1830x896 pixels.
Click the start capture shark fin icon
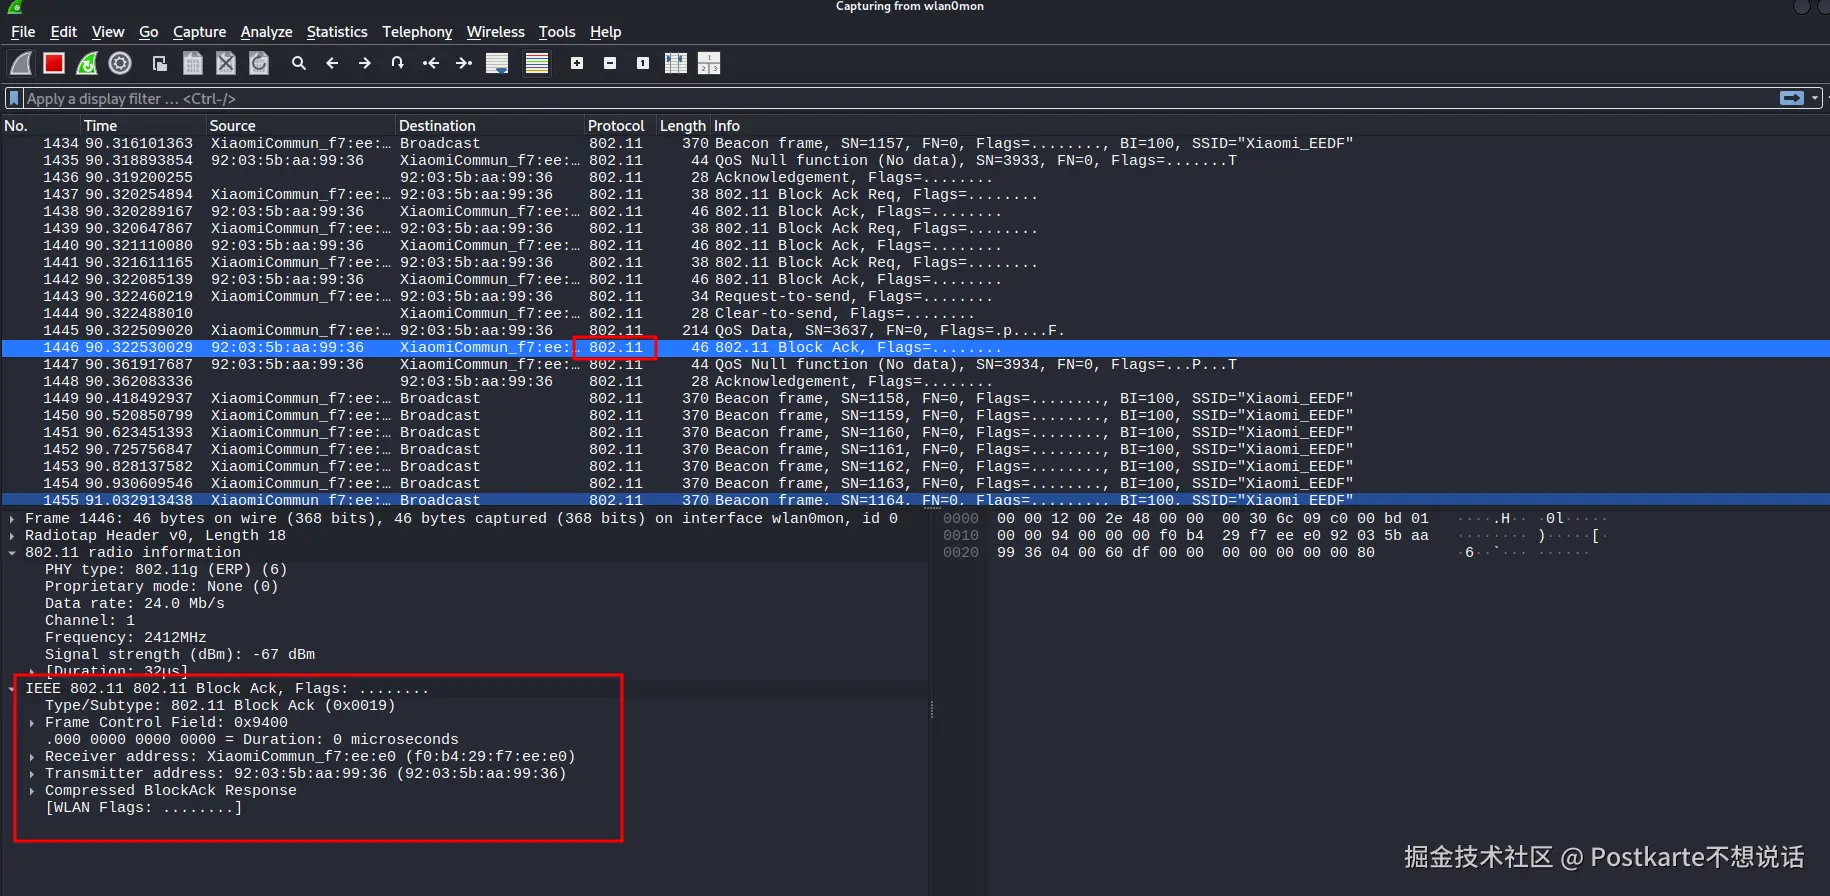21,63
